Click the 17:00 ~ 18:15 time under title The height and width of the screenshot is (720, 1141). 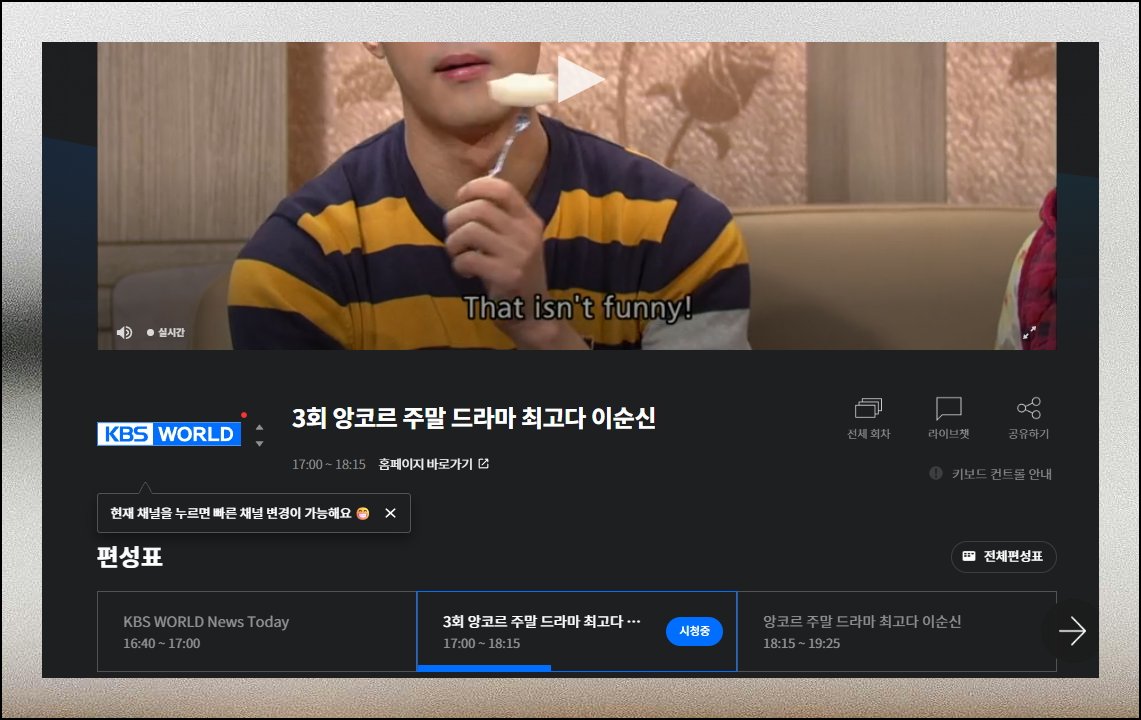pyautogui.click(x=329, y=464)
